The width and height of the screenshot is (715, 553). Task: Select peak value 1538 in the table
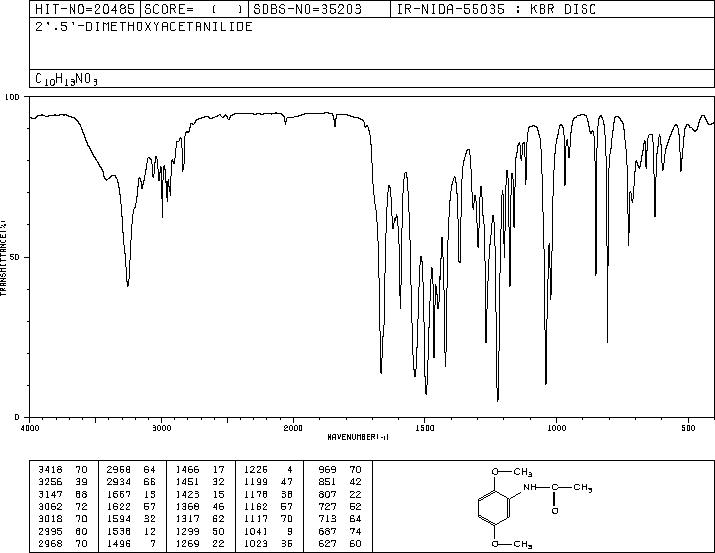(119, 532)
